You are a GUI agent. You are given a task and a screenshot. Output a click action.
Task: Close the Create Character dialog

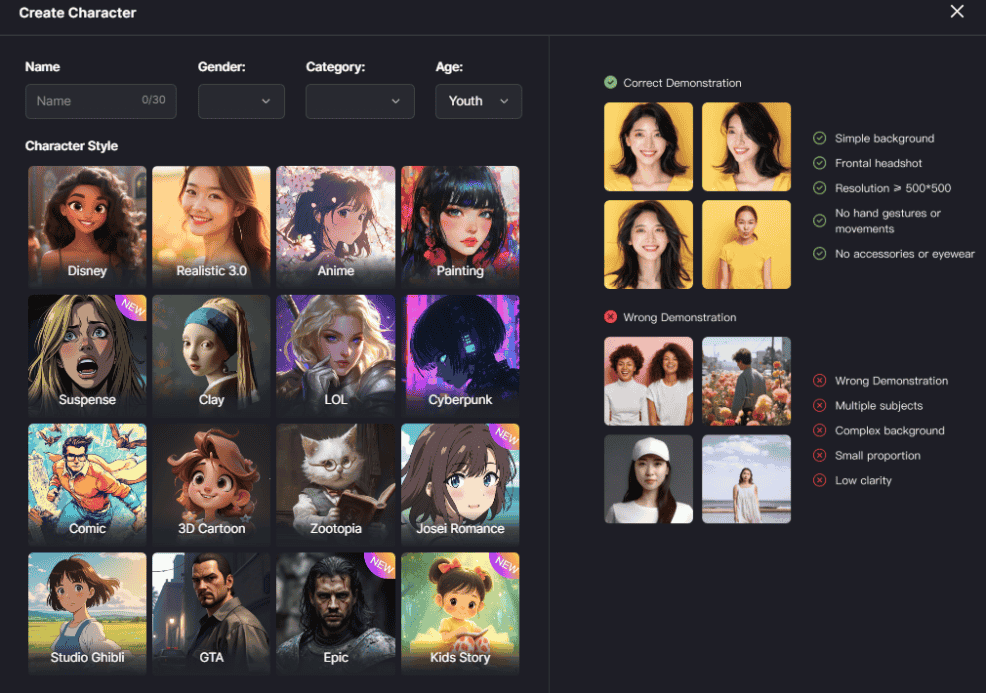coord(957,12)
